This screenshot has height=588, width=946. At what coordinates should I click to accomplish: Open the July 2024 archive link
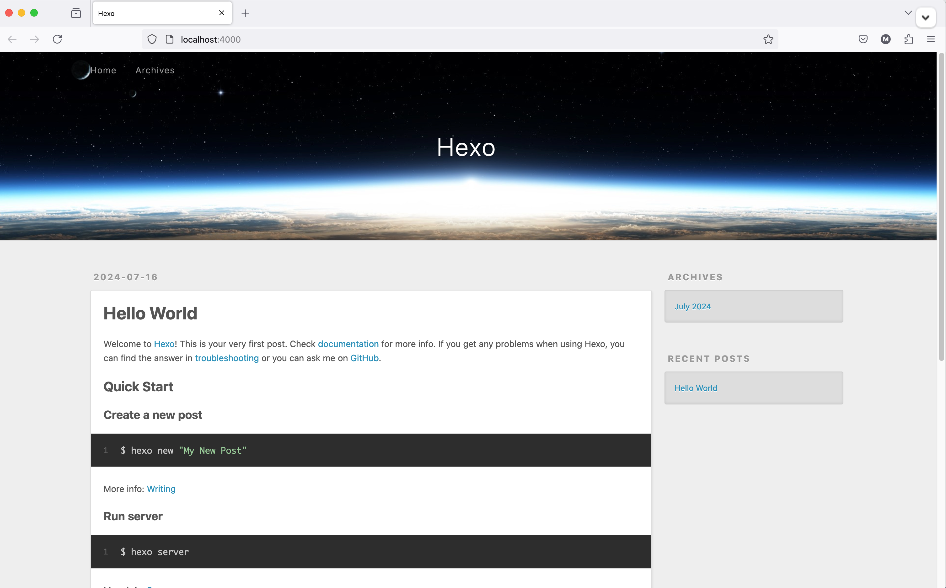coord(693,306)
